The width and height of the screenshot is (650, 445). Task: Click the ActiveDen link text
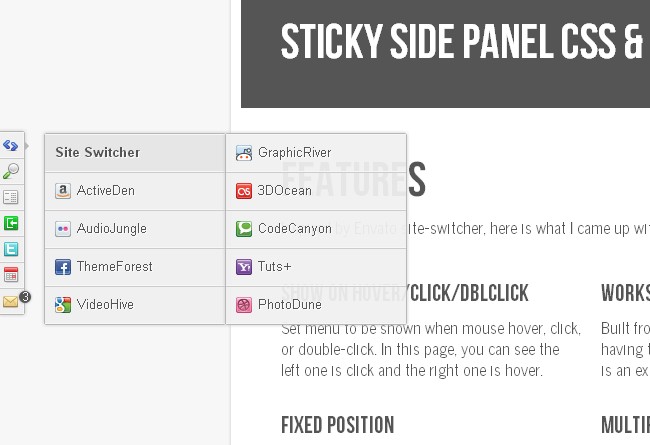pyautogui.click(x=105, y=191)
